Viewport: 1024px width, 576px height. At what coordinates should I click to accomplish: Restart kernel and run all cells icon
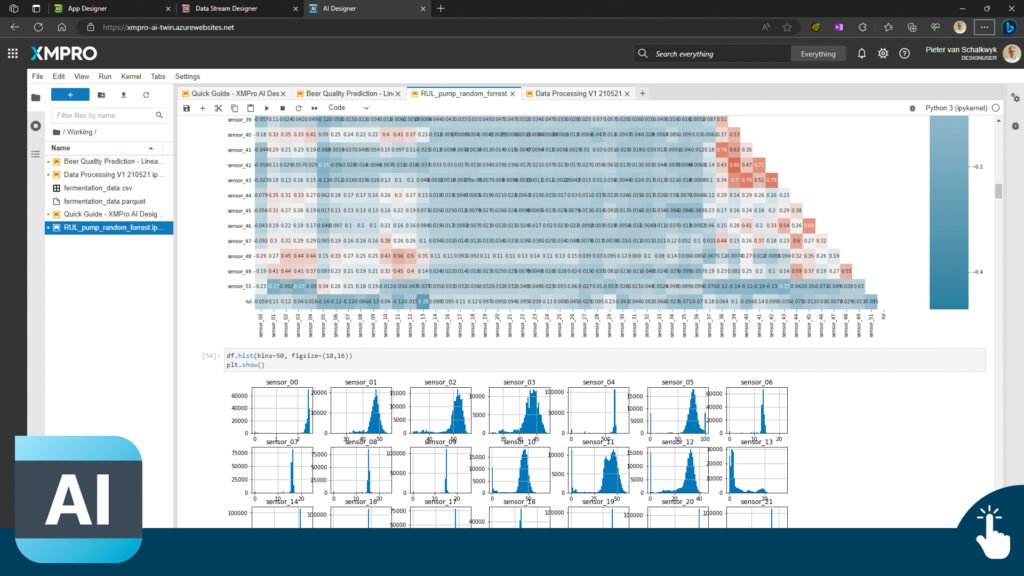(x=314, y=108)
